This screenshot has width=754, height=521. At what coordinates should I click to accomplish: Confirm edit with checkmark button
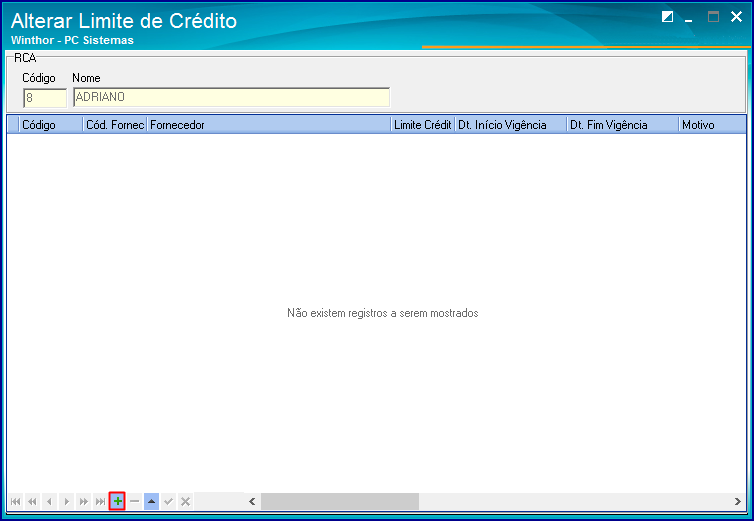click(x=168, y=501)
